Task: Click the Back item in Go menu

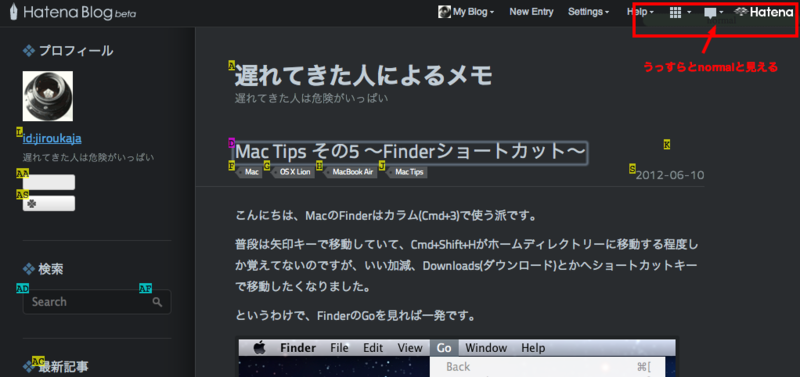Action: pos(458,367)
